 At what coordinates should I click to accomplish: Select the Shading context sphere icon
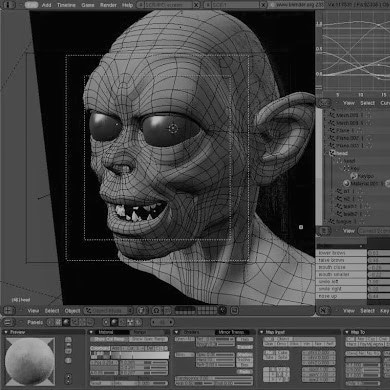pos(66,322)
